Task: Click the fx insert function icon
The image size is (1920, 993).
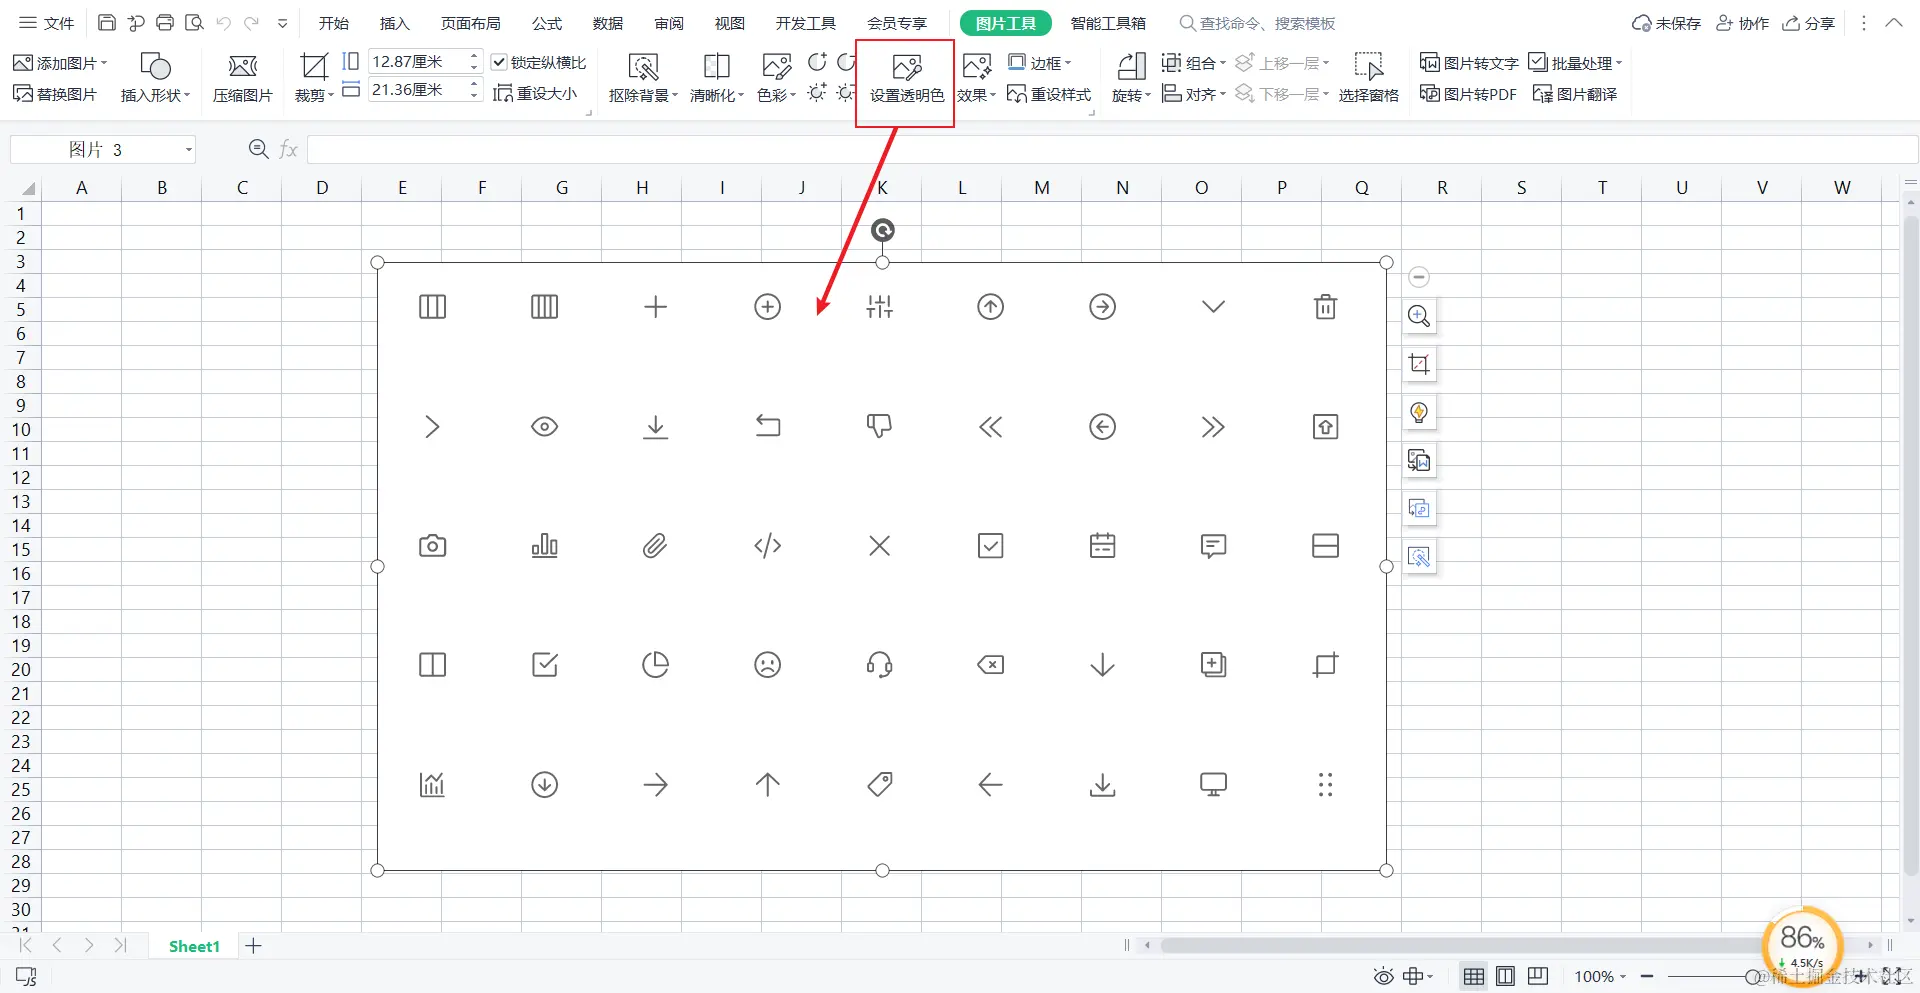Action: (x=289, y=149)
